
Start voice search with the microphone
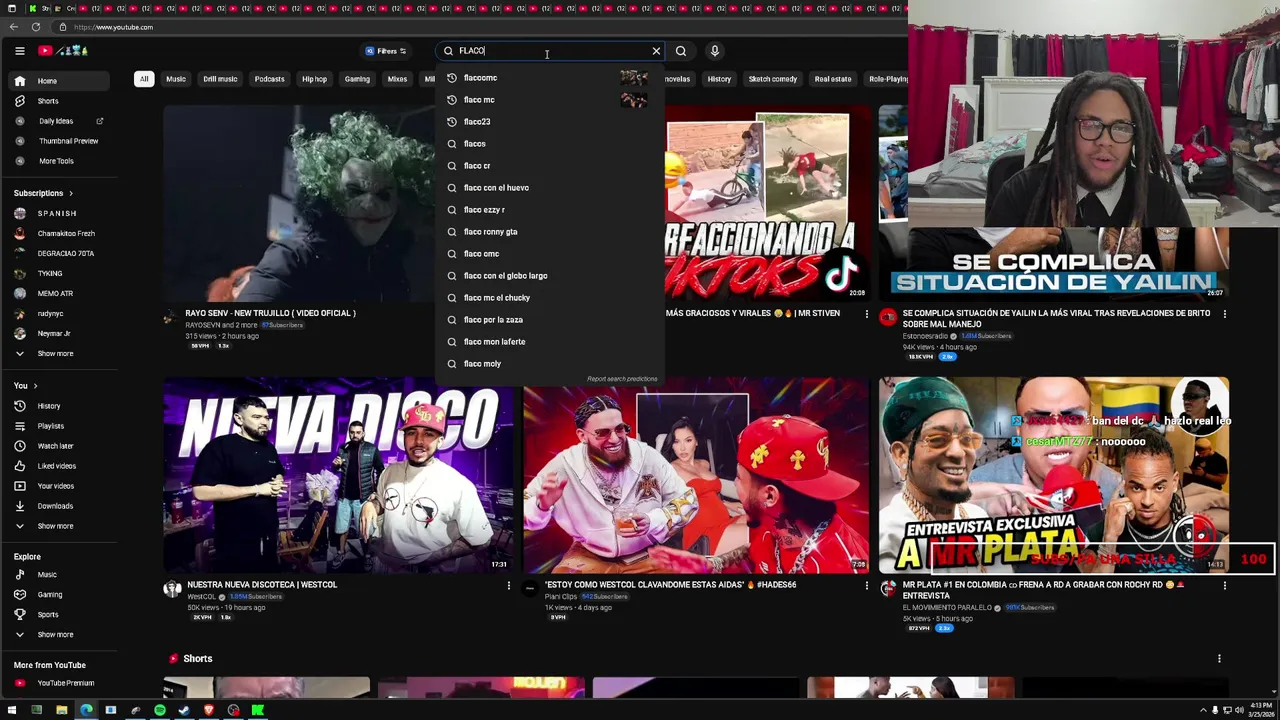pos(714,51)
